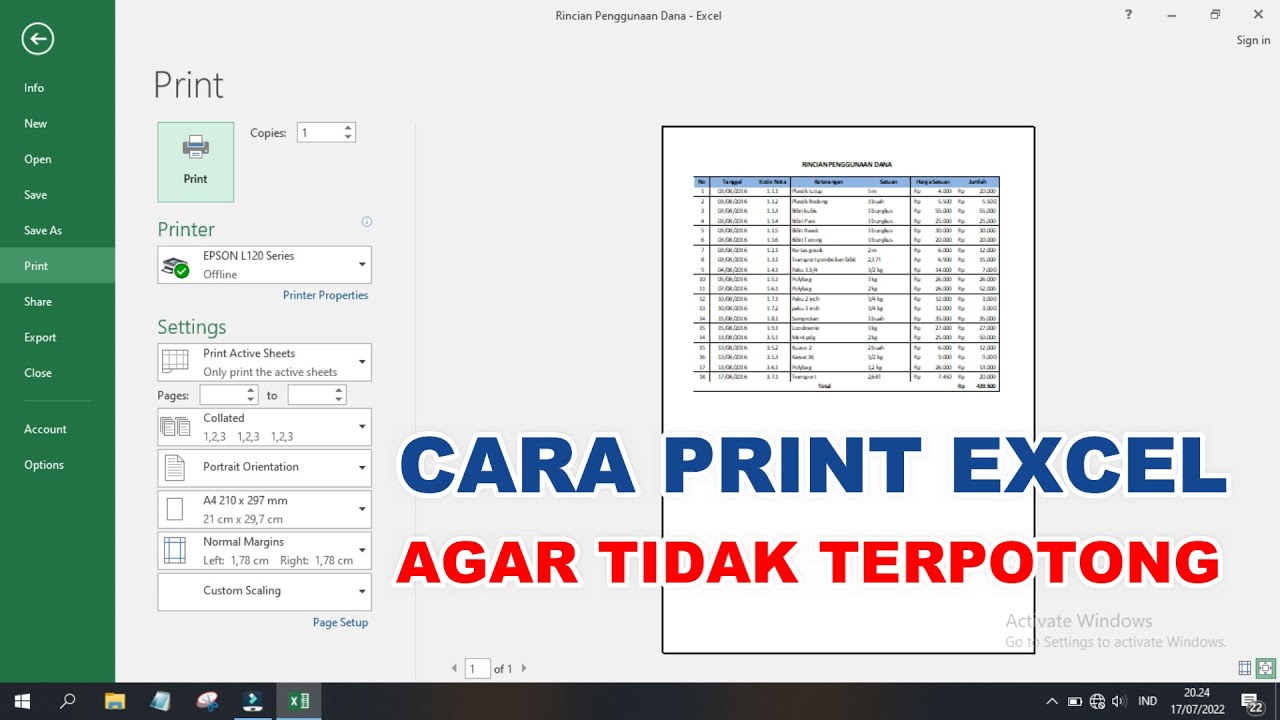Click the large Print button
This screenshot has height=720, width=1280.
coord(195,162)
